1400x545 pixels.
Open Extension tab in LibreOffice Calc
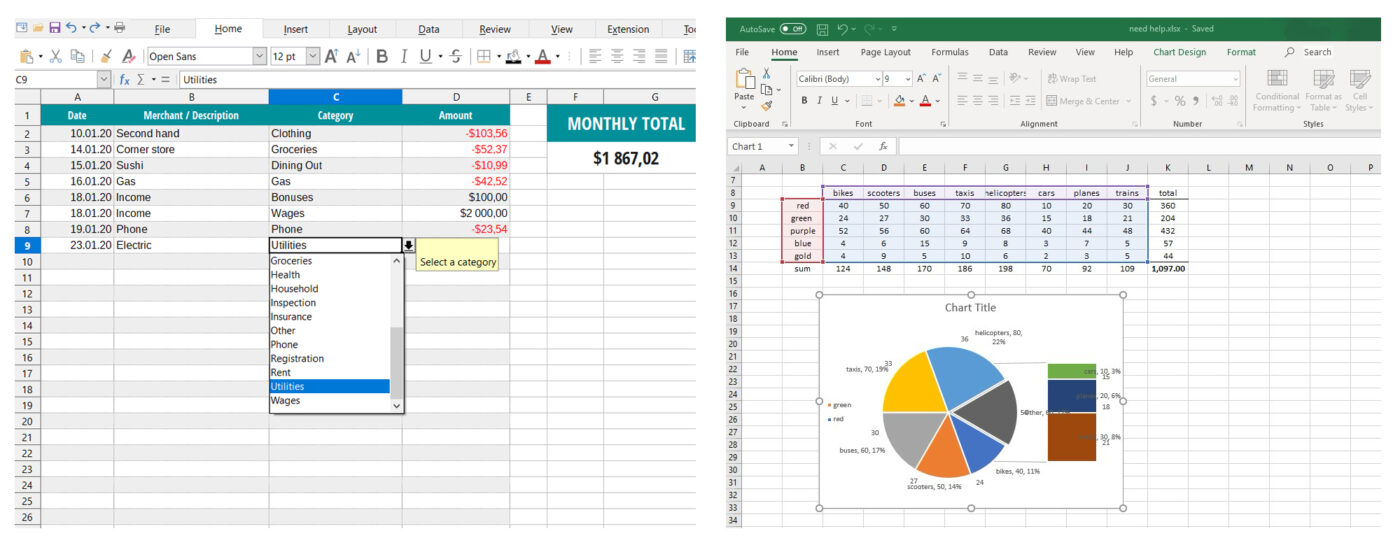point(628,29)
